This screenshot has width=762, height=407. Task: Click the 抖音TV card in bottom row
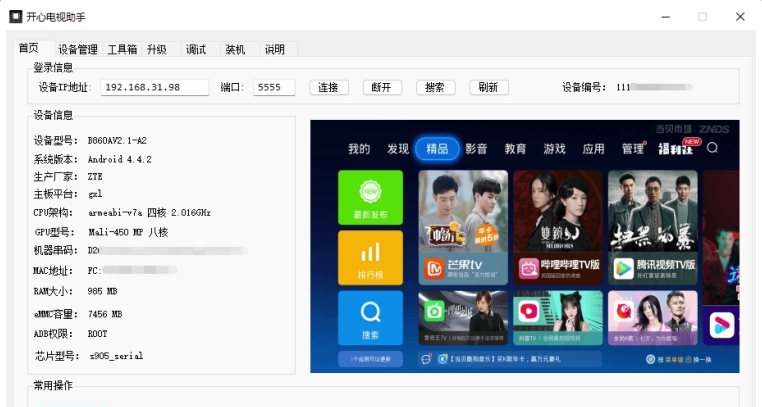tap(558, 318)
